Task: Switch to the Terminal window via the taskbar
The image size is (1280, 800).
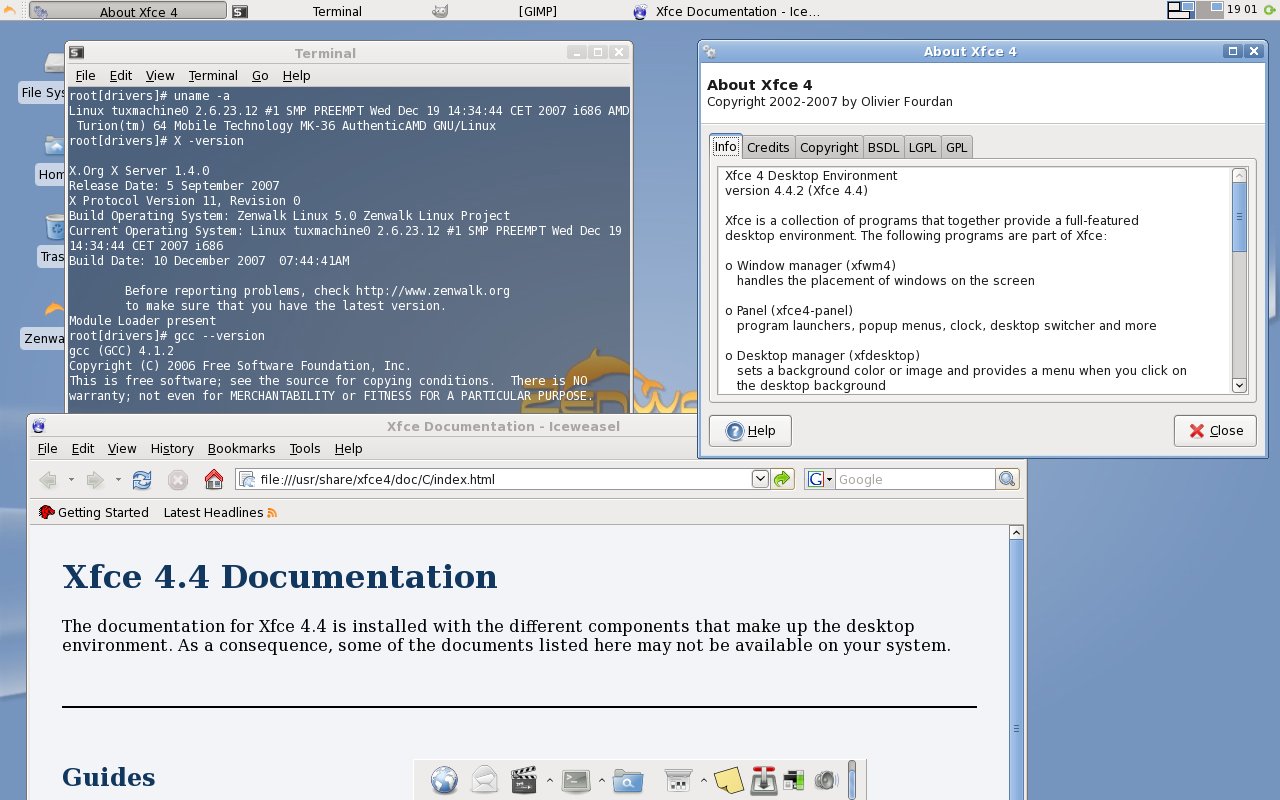Action: 327,11
